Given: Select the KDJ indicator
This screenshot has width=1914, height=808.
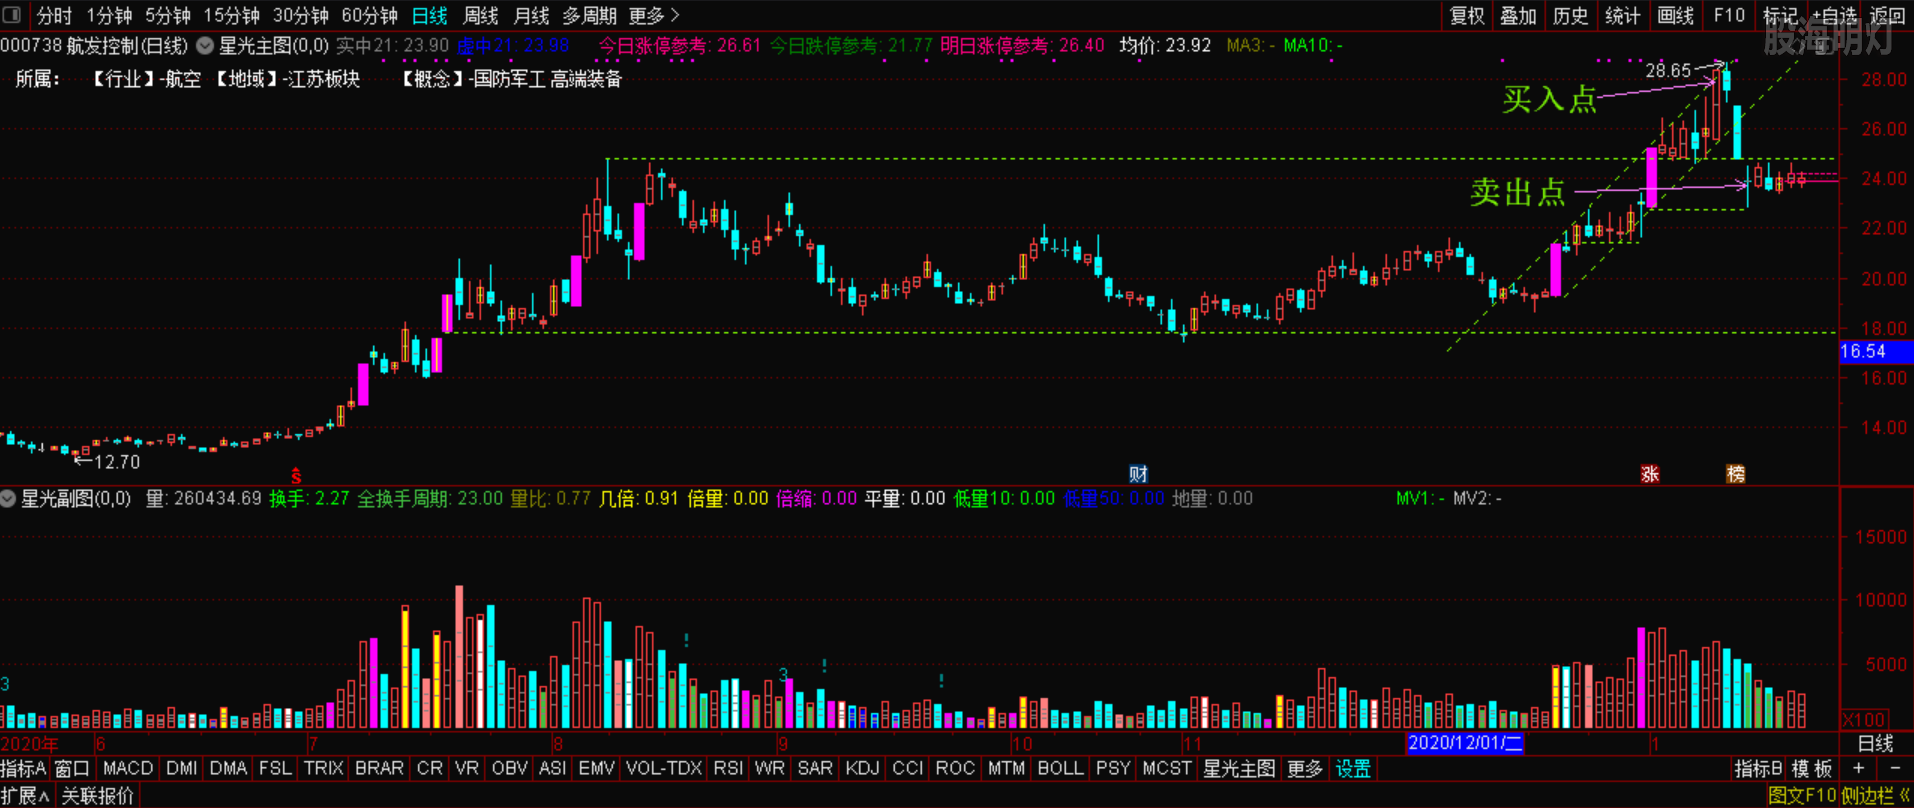Looking at the screenshot, I should tap(861, 769).
